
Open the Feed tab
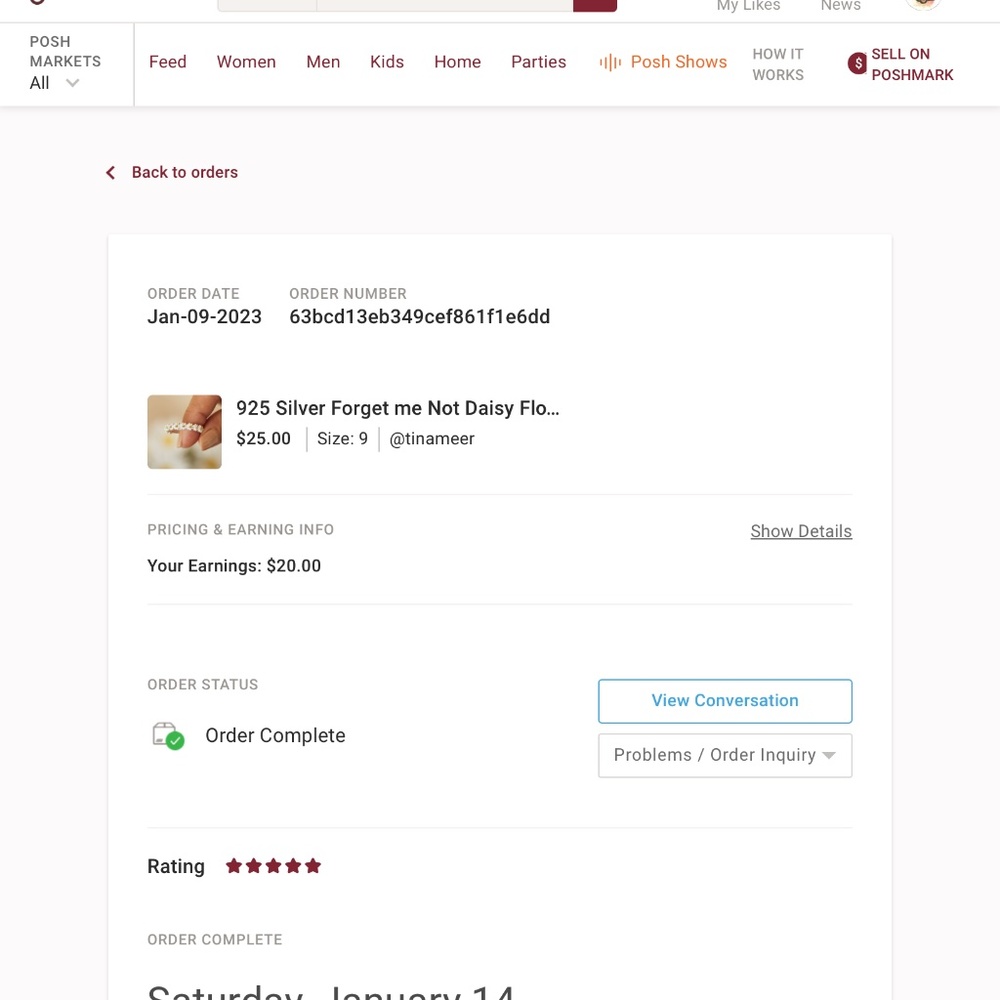(x=168, y=62)
